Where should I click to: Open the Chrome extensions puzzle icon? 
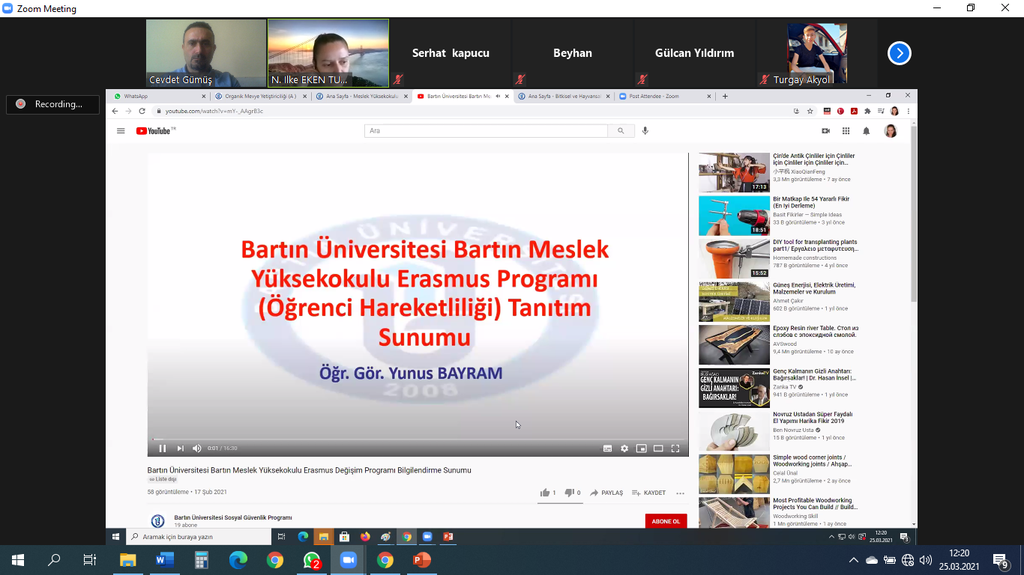(x=867, y=111)
